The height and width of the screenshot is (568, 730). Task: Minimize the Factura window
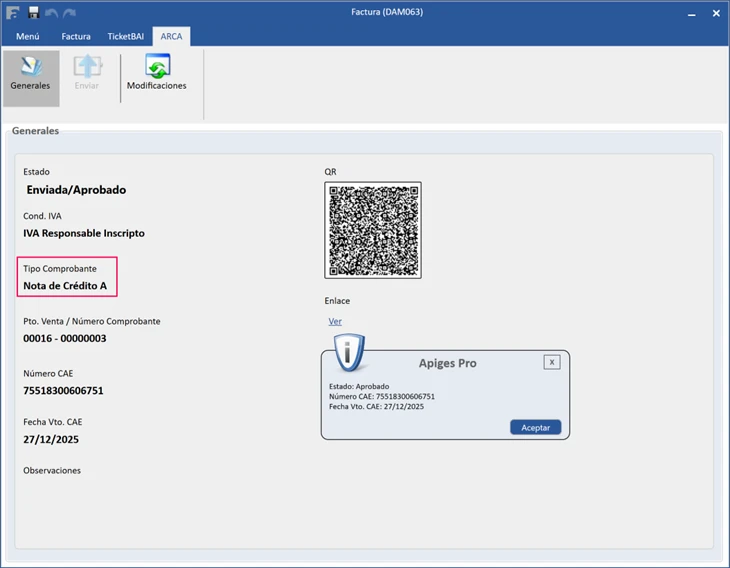pos(691,13)
